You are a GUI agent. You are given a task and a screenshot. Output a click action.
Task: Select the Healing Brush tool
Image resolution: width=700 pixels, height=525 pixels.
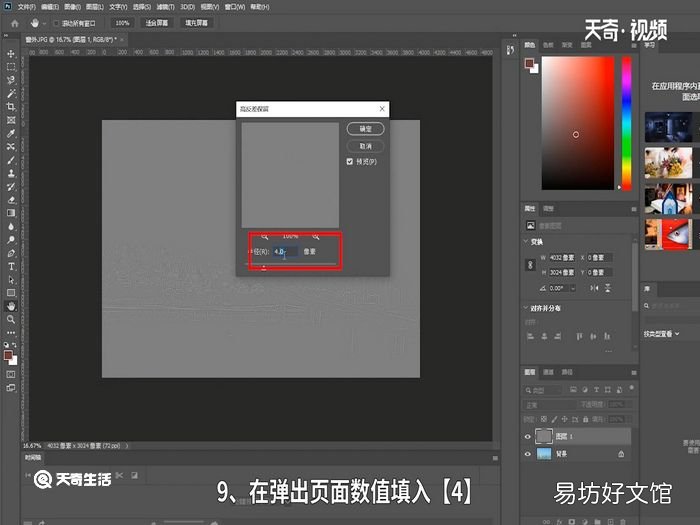click(11, 147)
